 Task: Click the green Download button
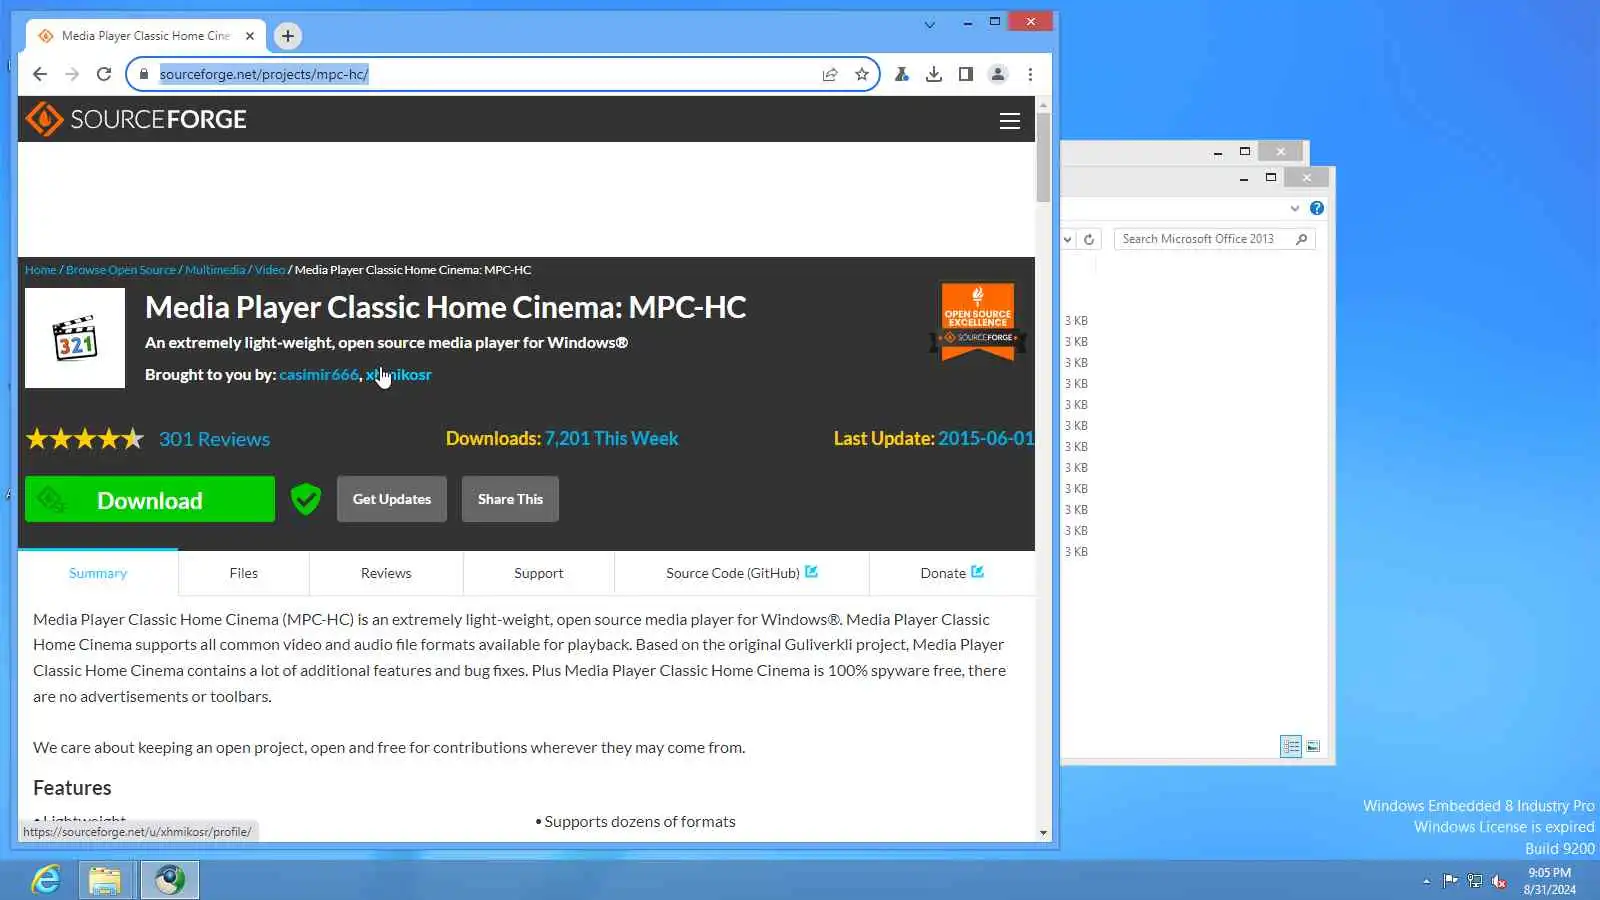click(150, 499)
